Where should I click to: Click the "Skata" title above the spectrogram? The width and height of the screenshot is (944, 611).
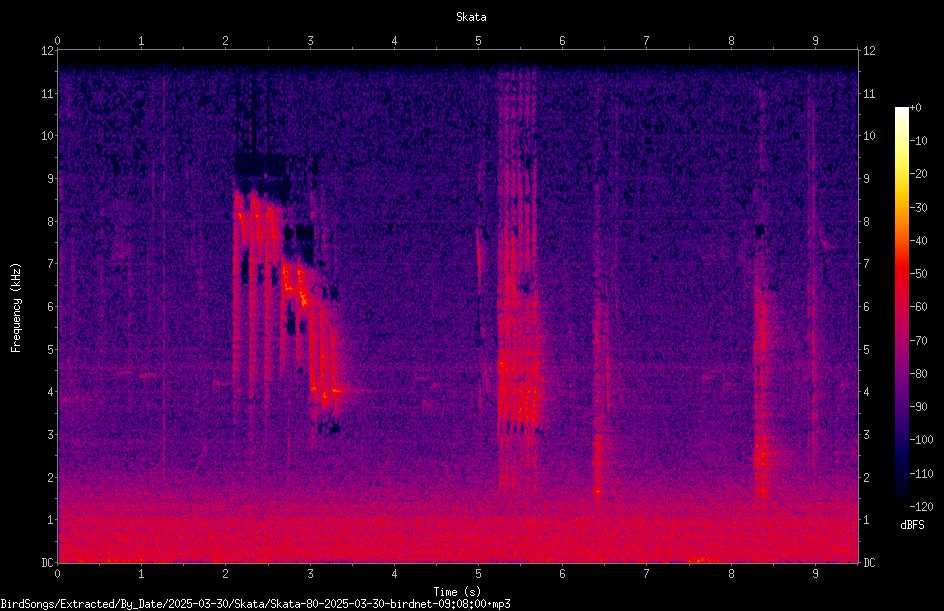471,17
